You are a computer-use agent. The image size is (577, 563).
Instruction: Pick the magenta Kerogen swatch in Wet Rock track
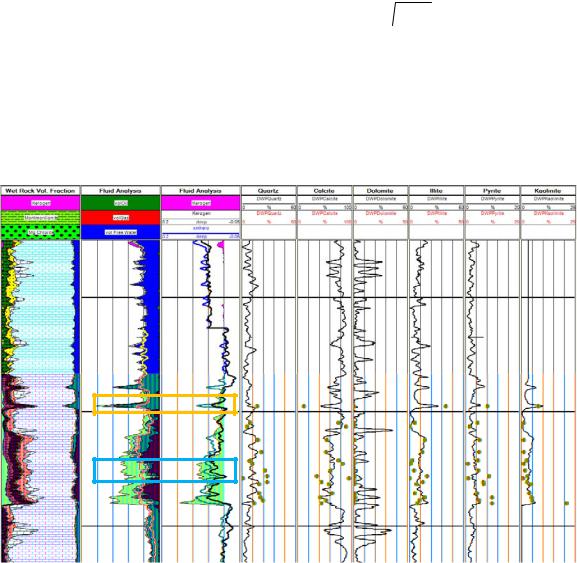(x=40, y=203)
